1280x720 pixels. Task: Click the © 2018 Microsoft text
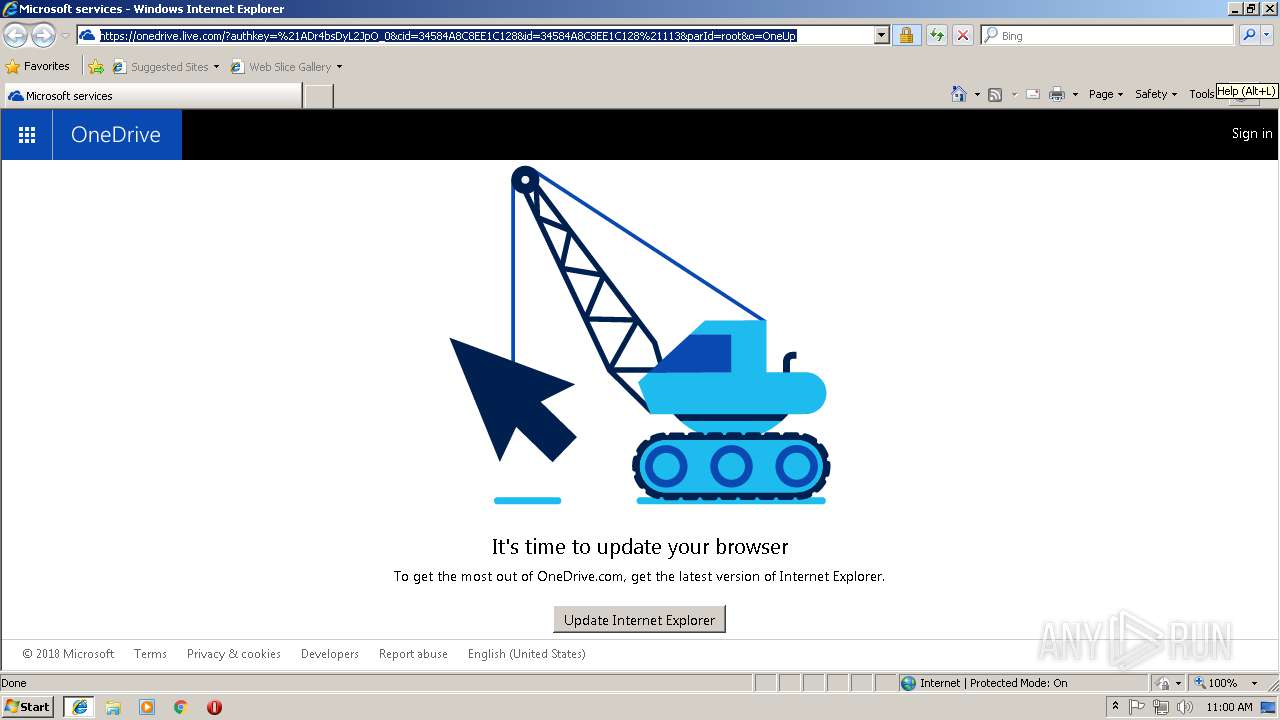point(68,654)
